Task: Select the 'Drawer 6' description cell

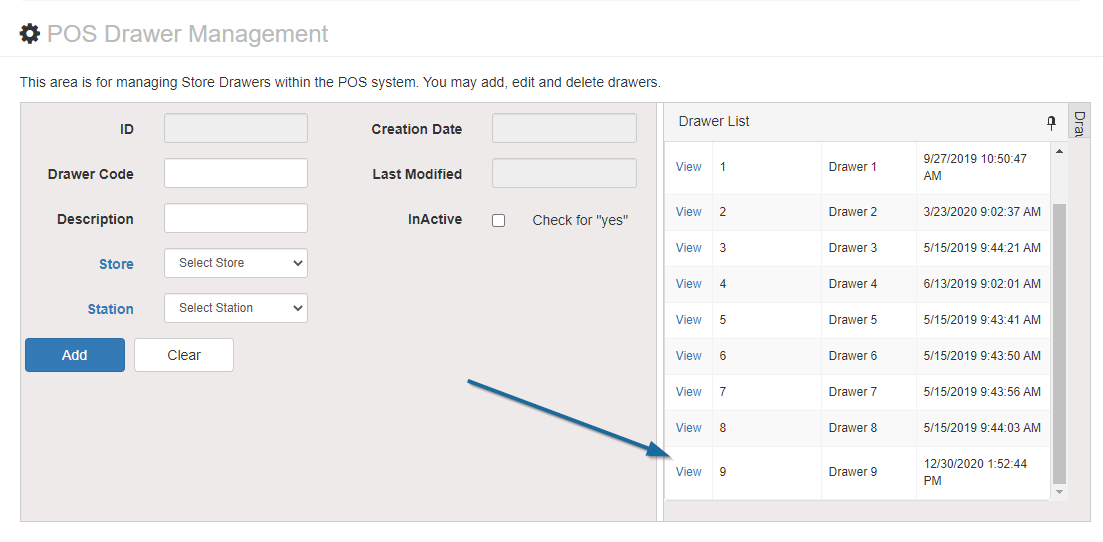Action: click(x=869, y=356)
